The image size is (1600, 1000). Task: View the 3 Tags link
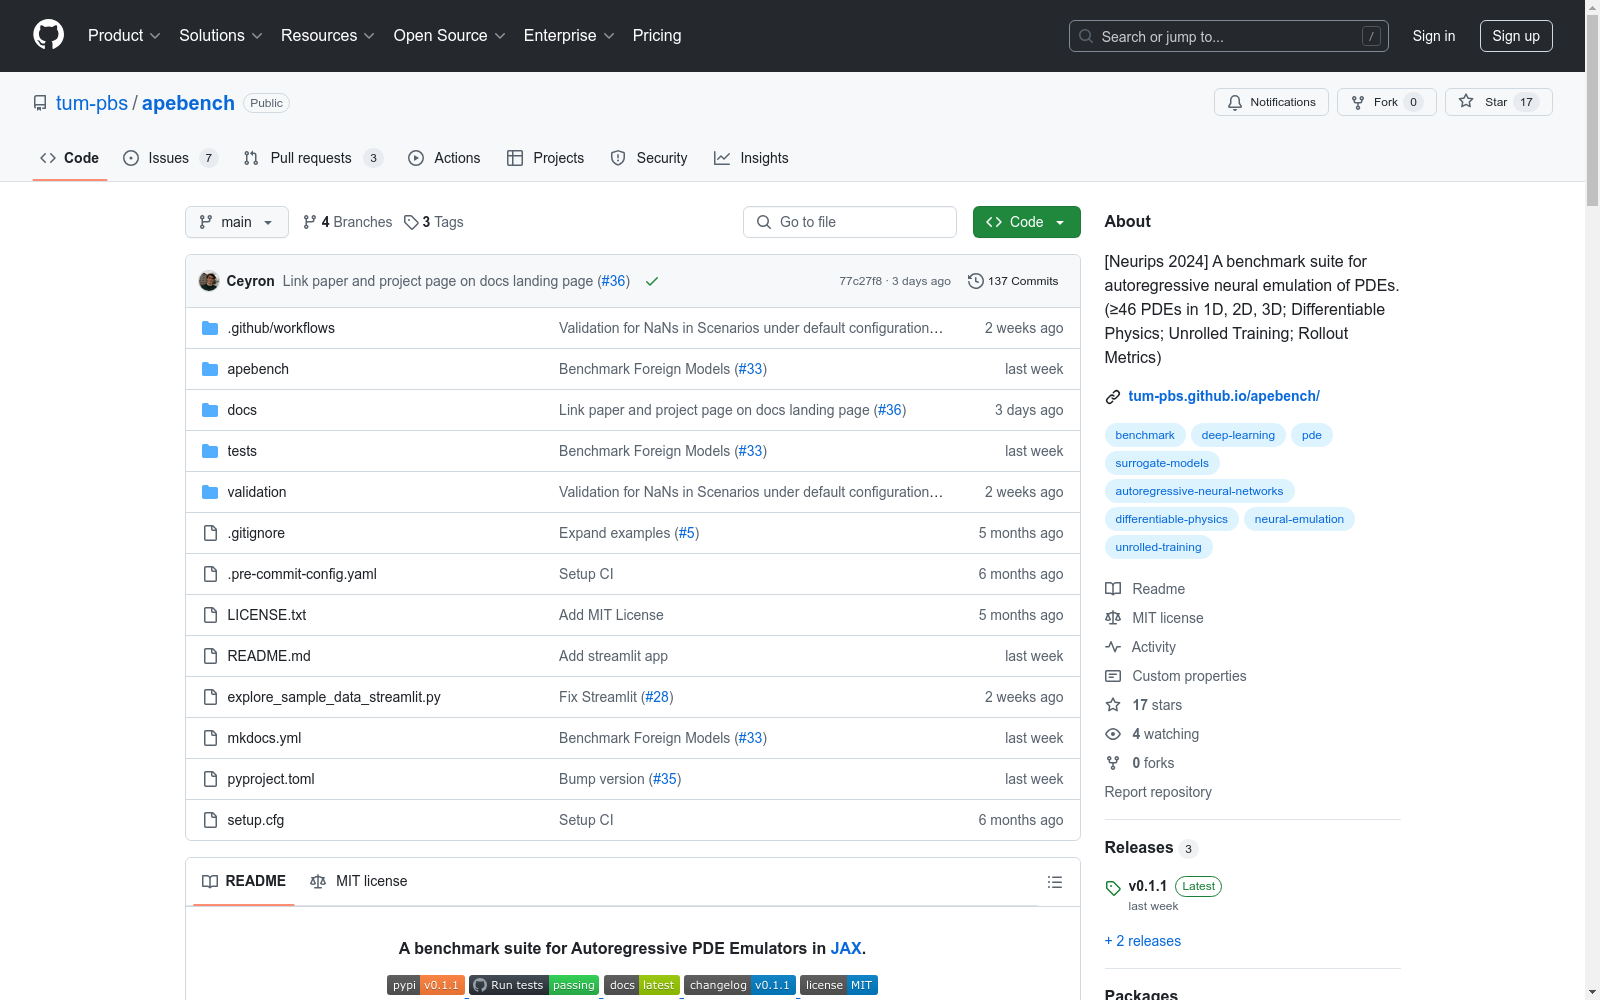coord(434,222)
